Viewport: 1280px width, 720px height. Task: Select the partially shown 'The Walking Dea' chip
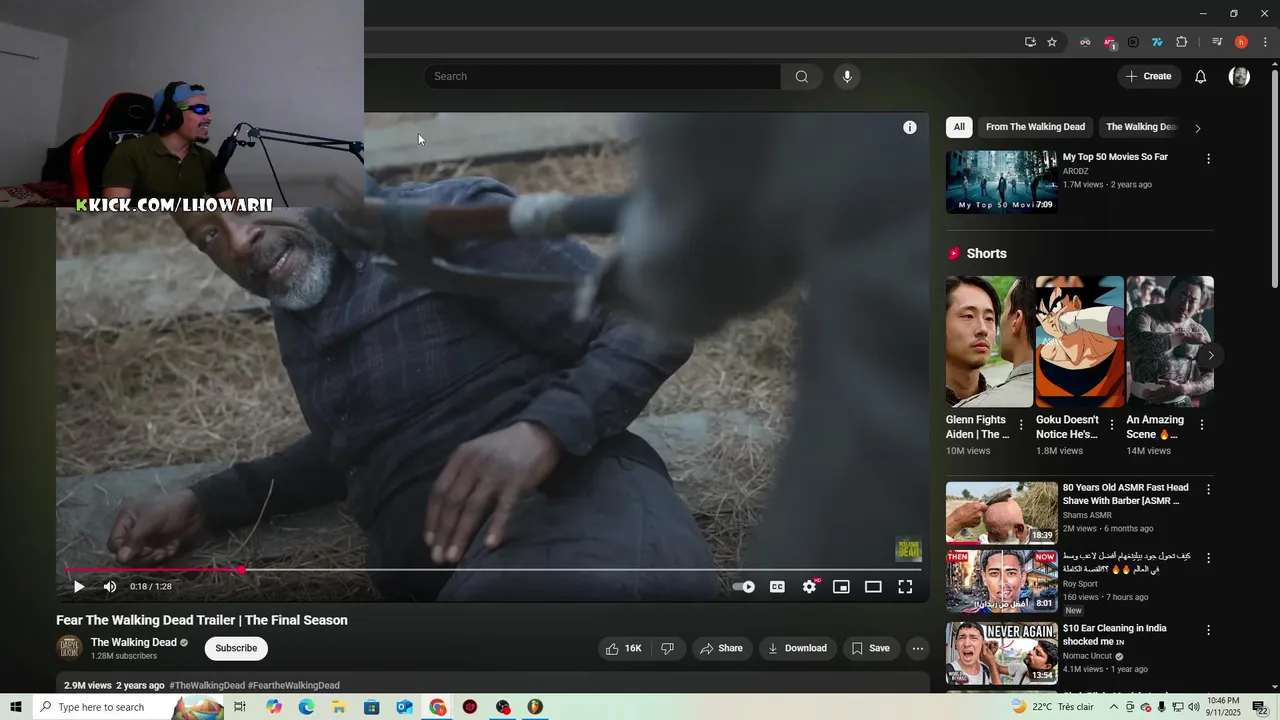1140,127
